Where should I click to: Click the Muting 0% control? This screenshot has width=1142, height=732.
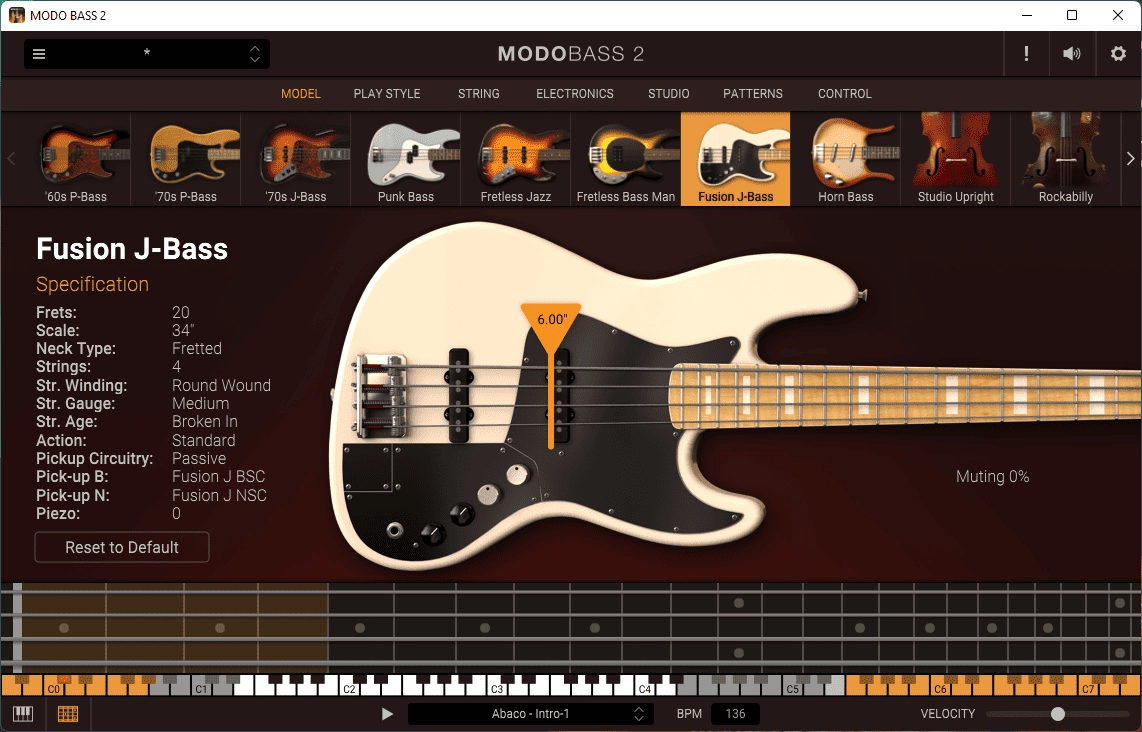(992, 476)
